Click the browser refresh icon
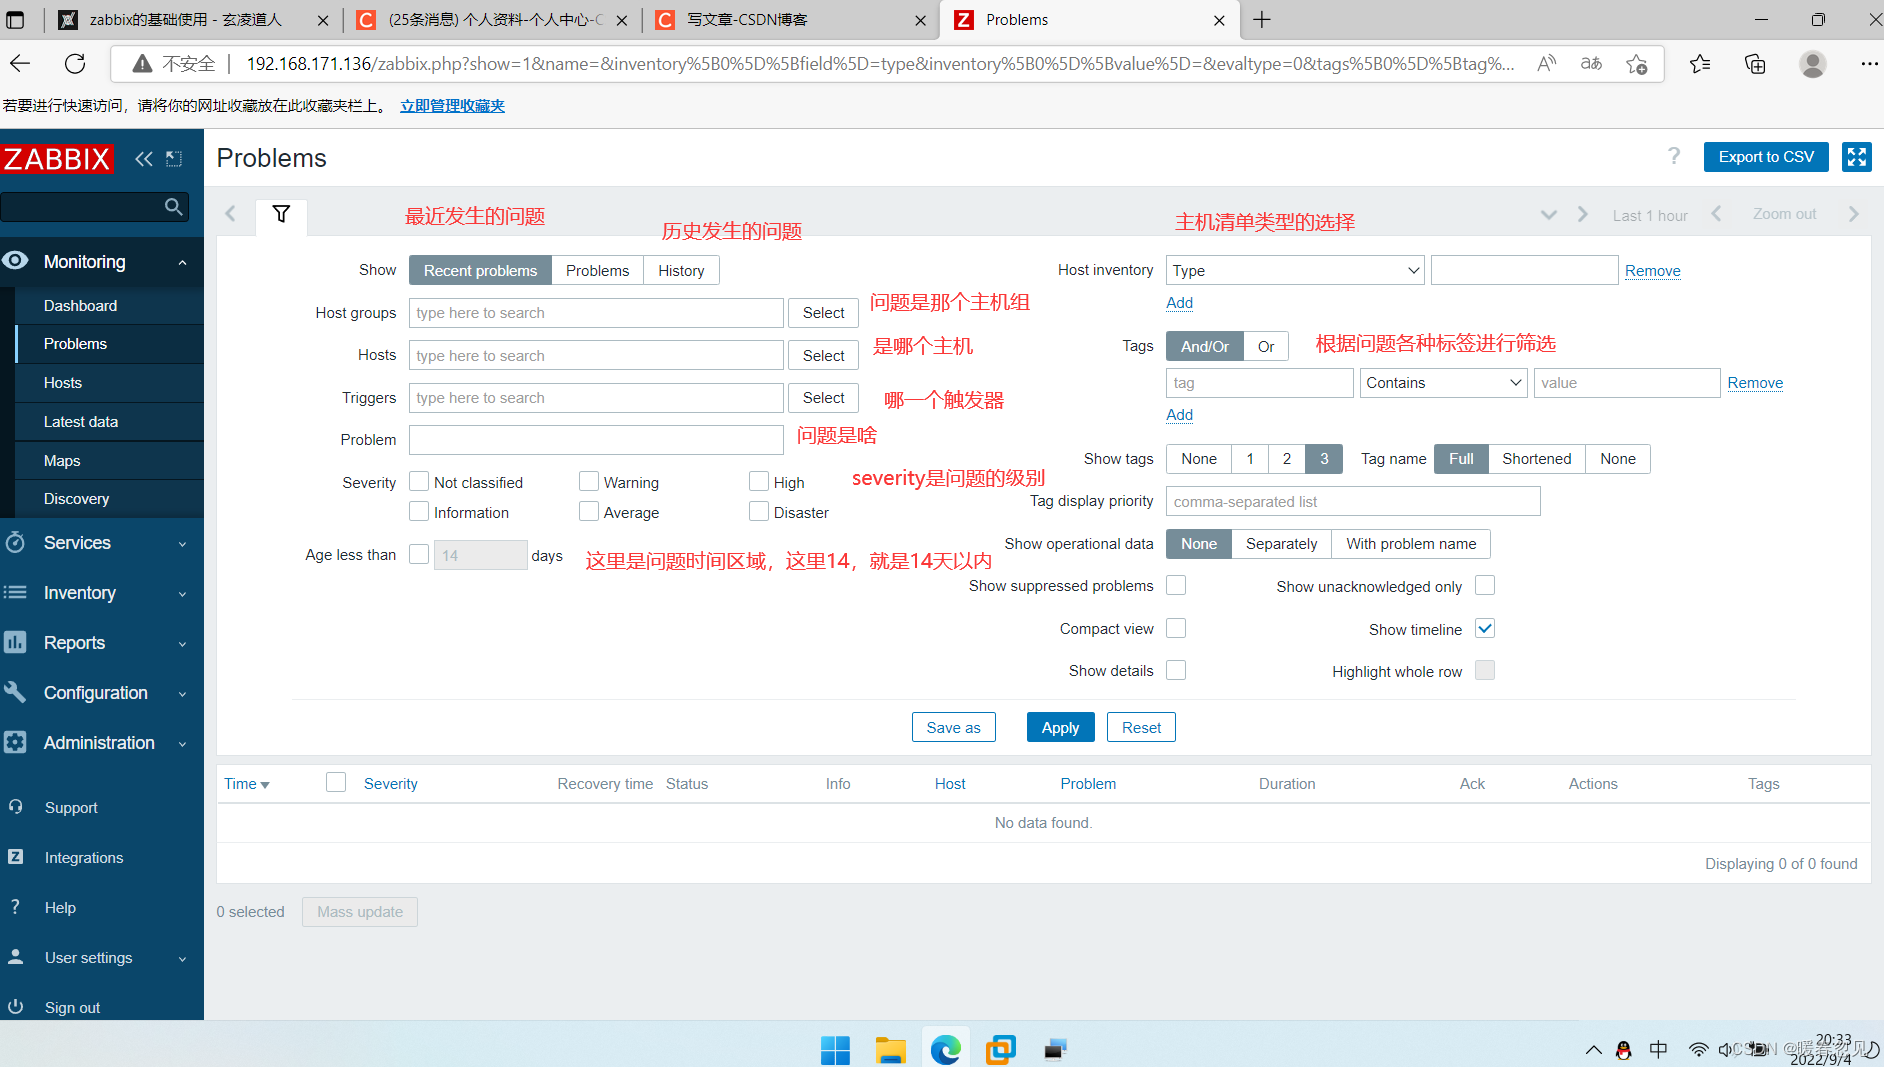The width and height of the screenshot is (1884, 1067). [x=75, y=64]
